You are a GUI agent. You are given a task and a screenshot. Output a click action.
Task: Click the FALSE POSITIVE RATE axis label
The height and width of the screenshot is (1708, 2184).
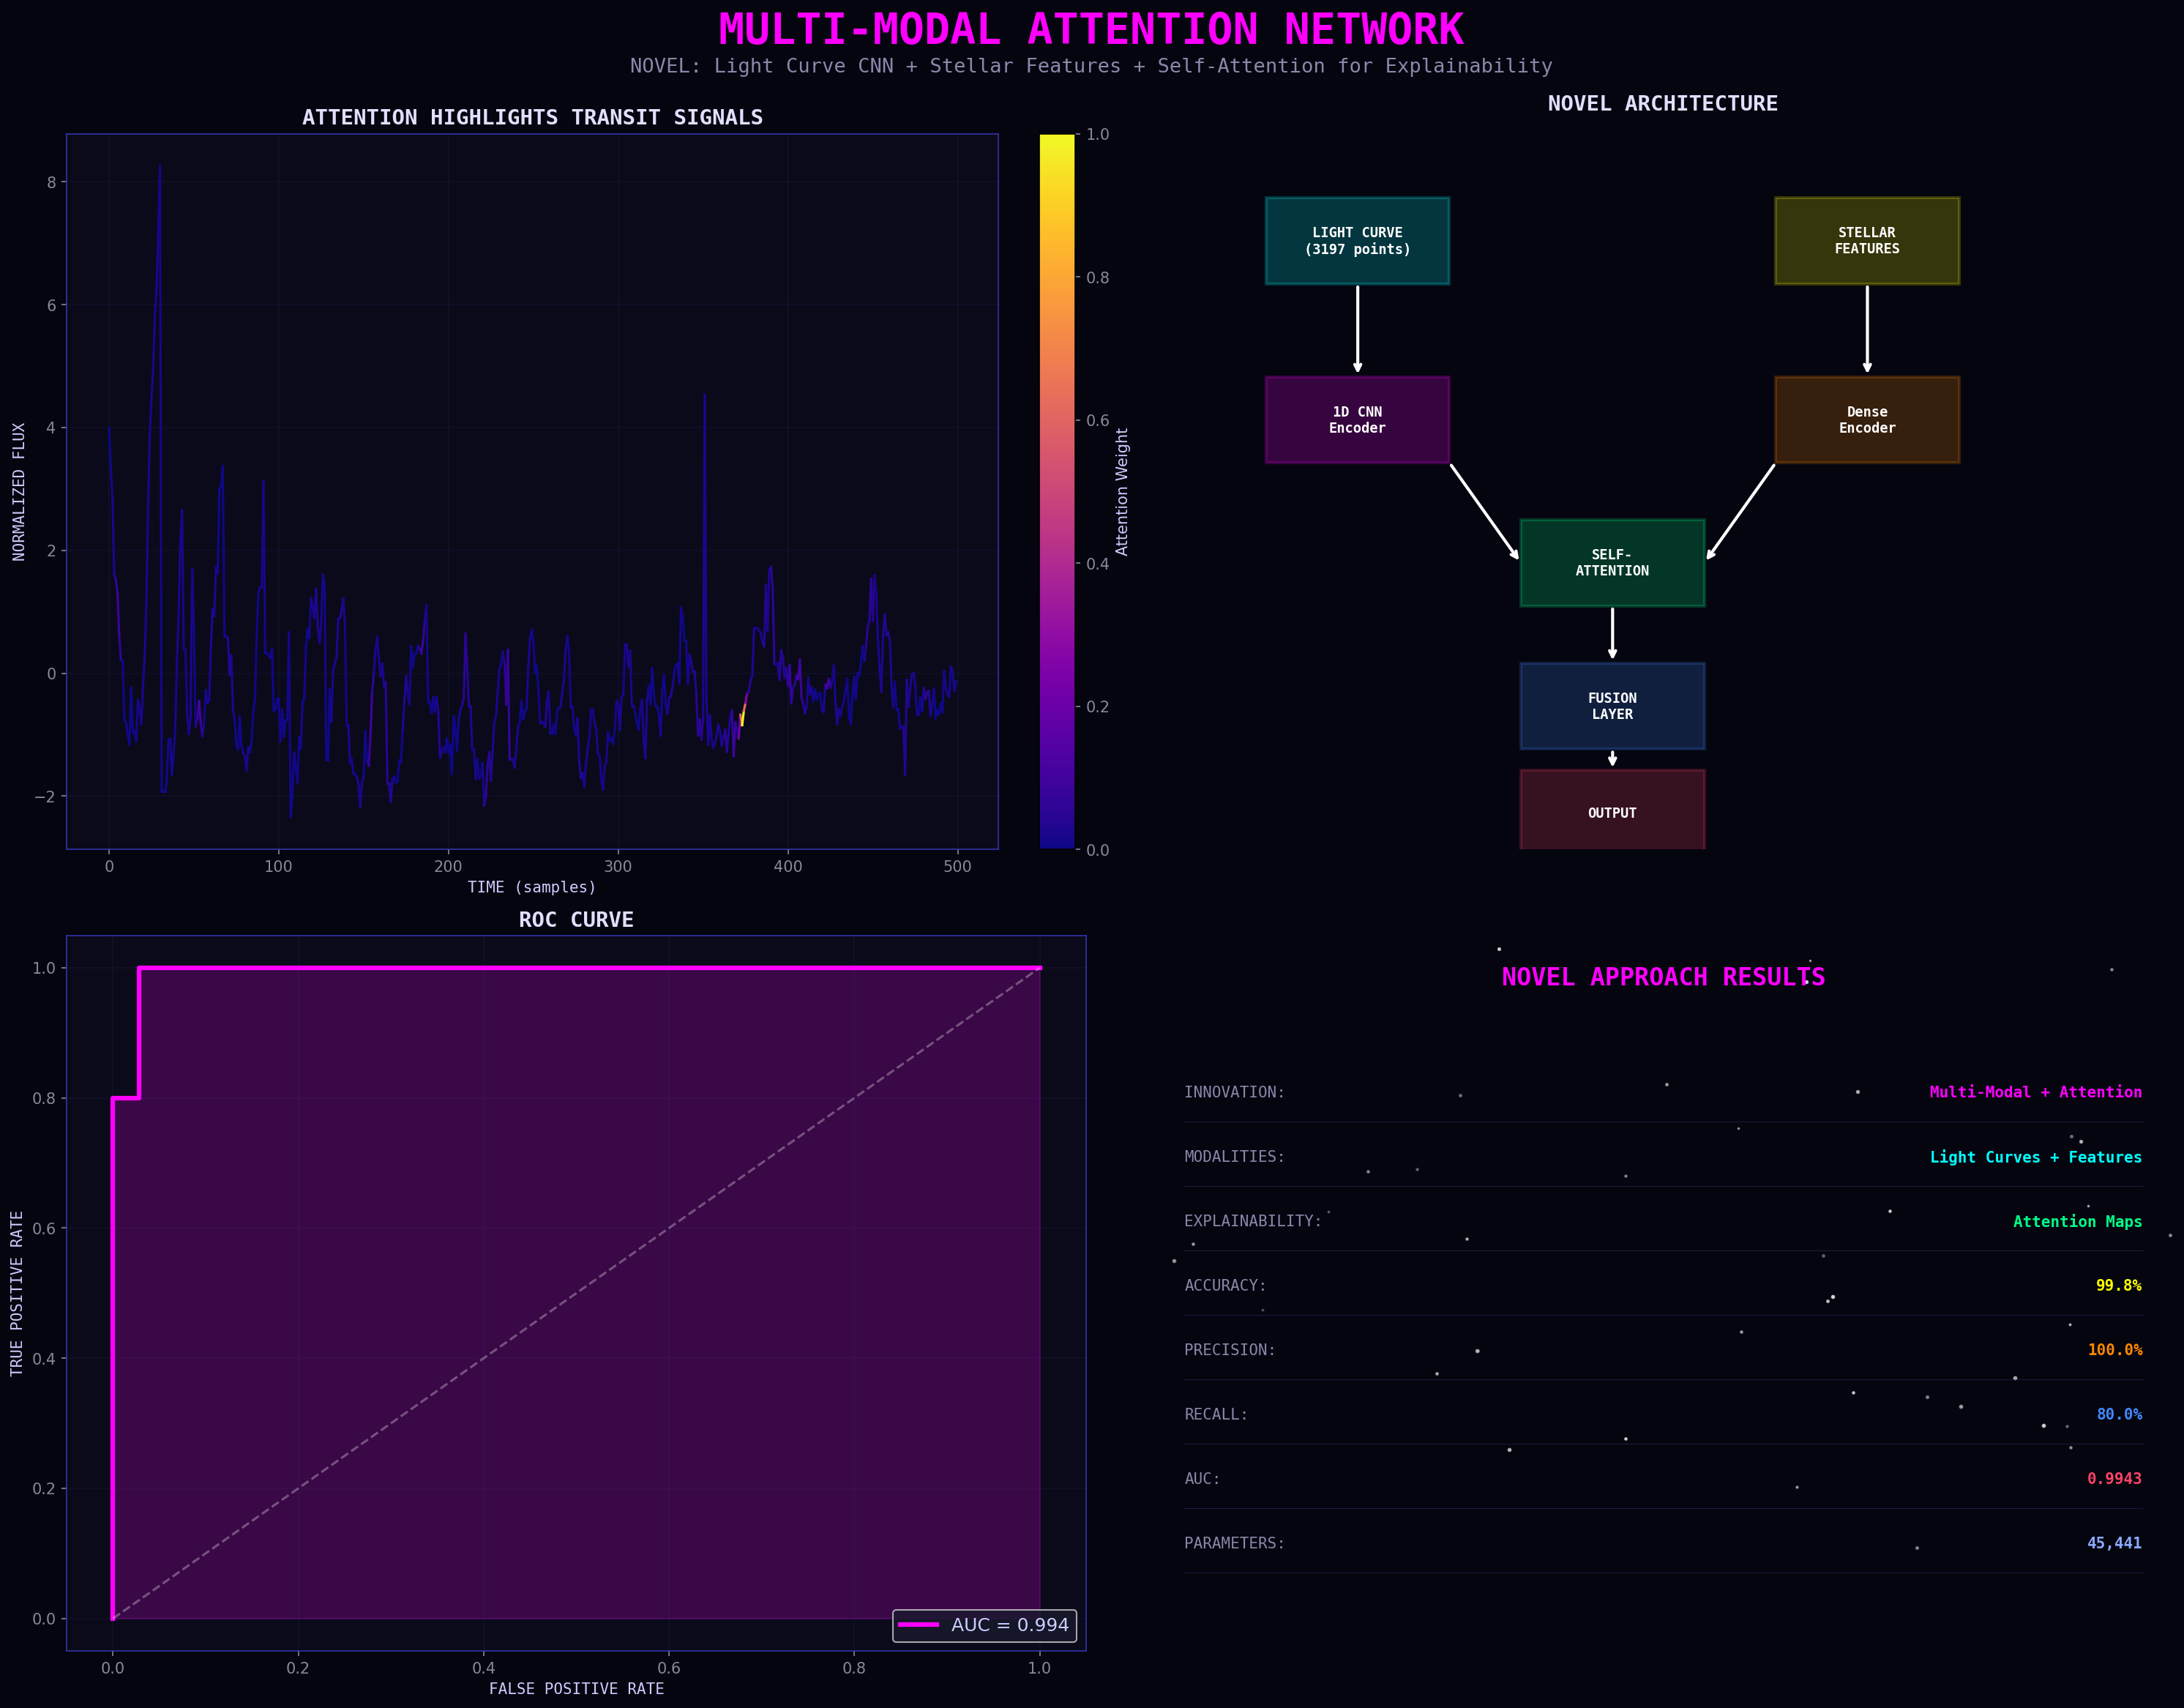576,1689
